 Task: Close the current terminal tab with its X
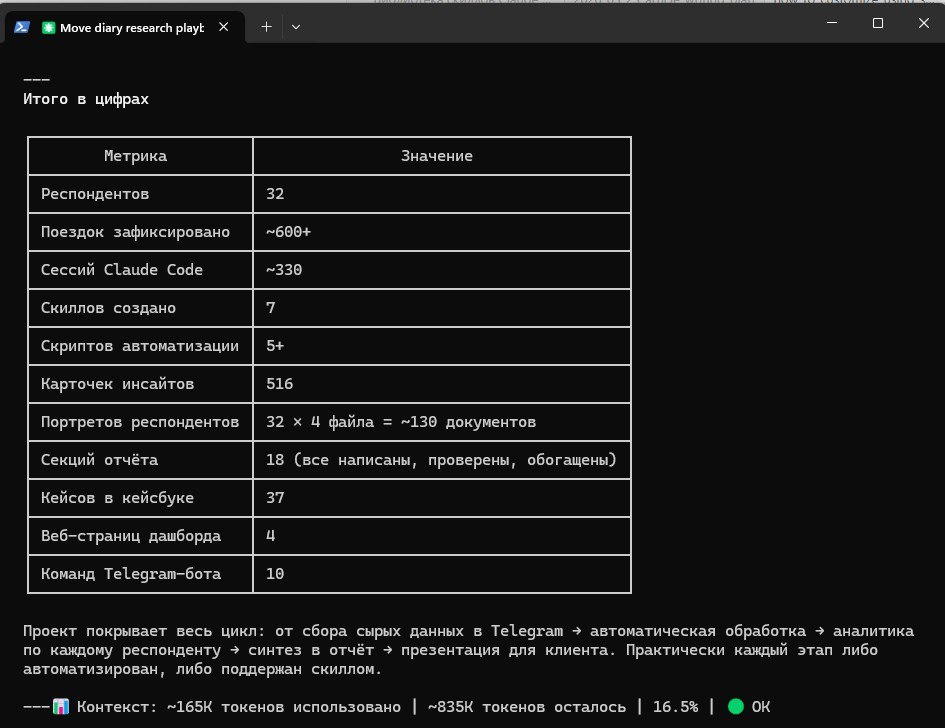pos(224,27)
